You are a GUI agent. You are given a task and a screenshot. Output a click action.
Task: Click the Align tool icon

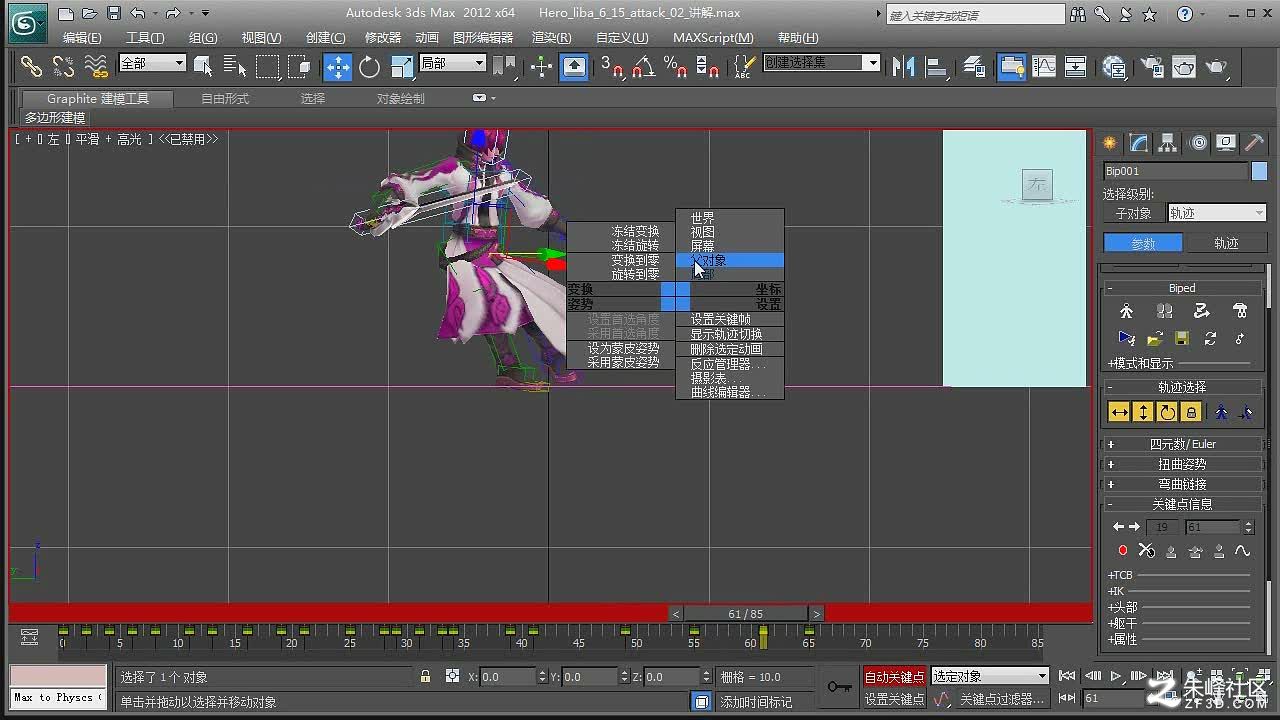pyautogui.click(x=936, y=66)
